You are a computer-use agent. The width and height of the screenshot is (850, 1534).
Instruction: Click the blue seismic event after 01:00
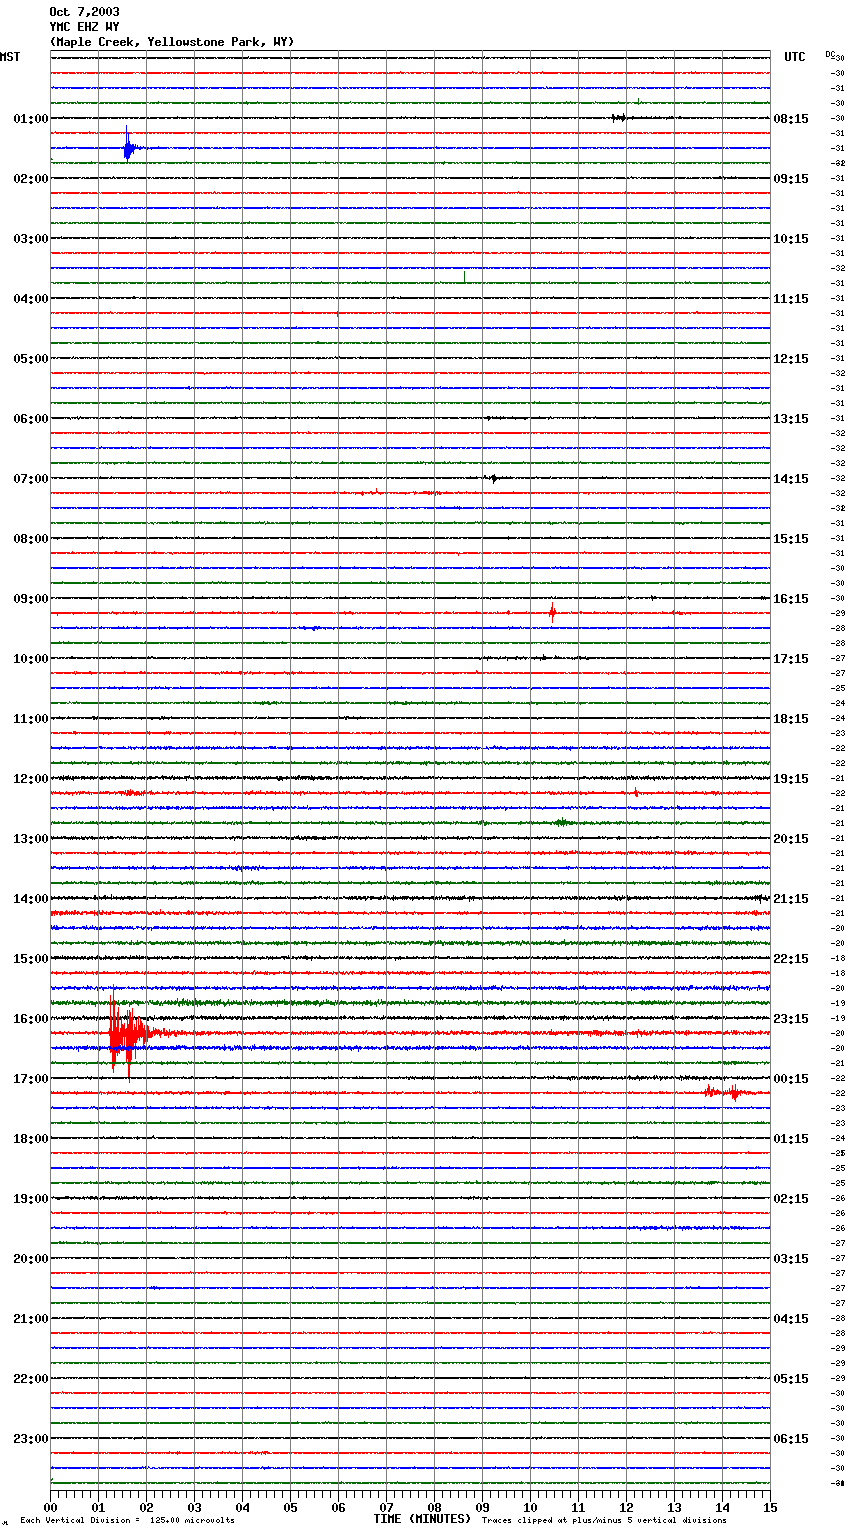pyautogui.click(x=129, y=147)
